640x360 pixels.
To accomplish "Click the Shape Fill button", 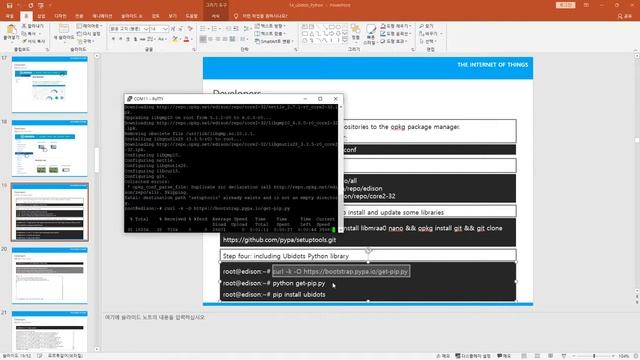I will pyautogui.click(x=395, y=26).
